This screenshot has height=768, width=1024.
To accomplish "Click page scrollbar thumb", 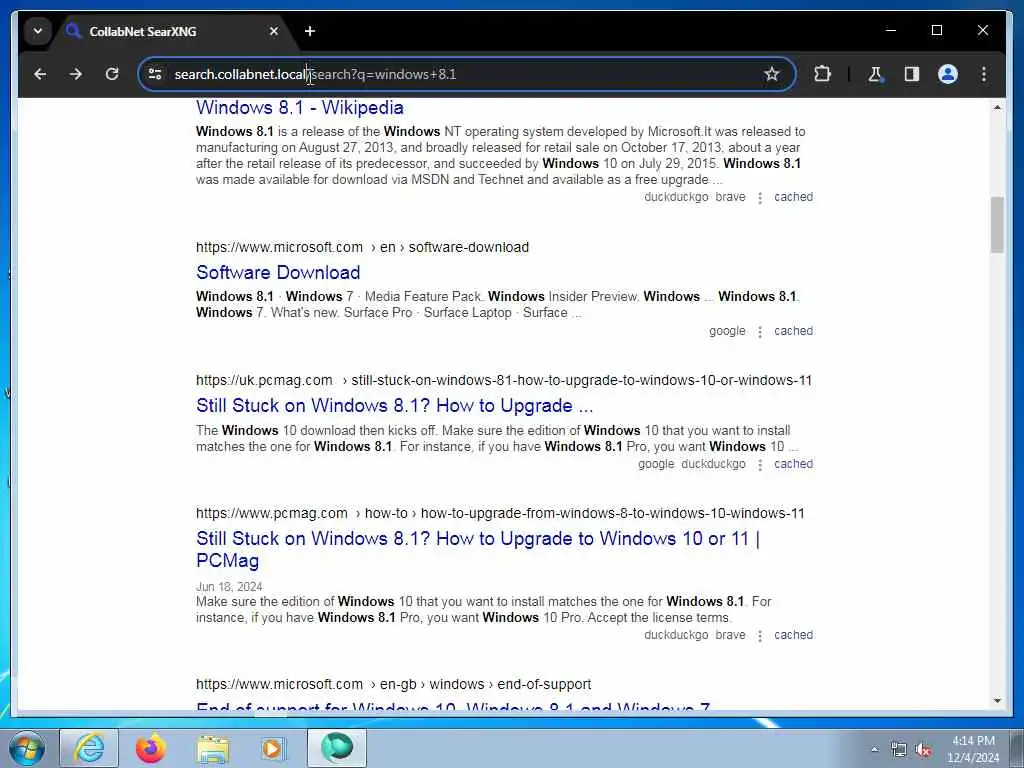I will coord(997,225).
